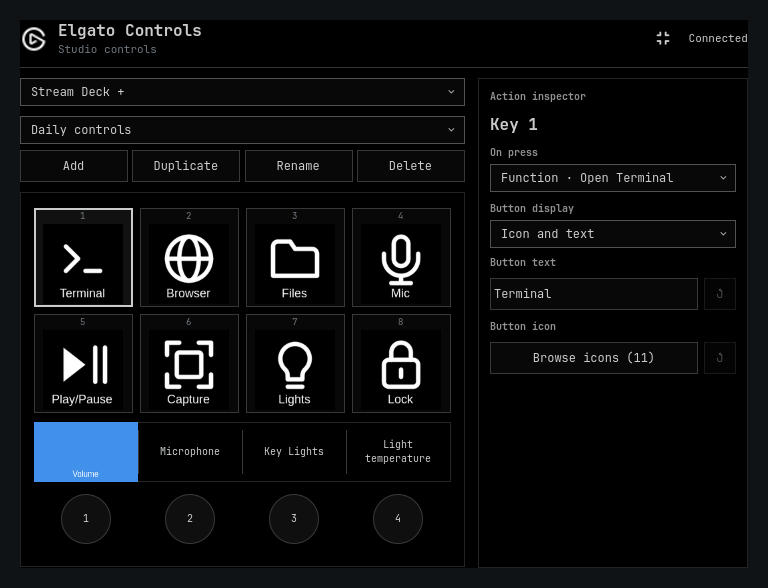Select dial 1
Screen dimensions: 768x588
click(x=86, y=519)
